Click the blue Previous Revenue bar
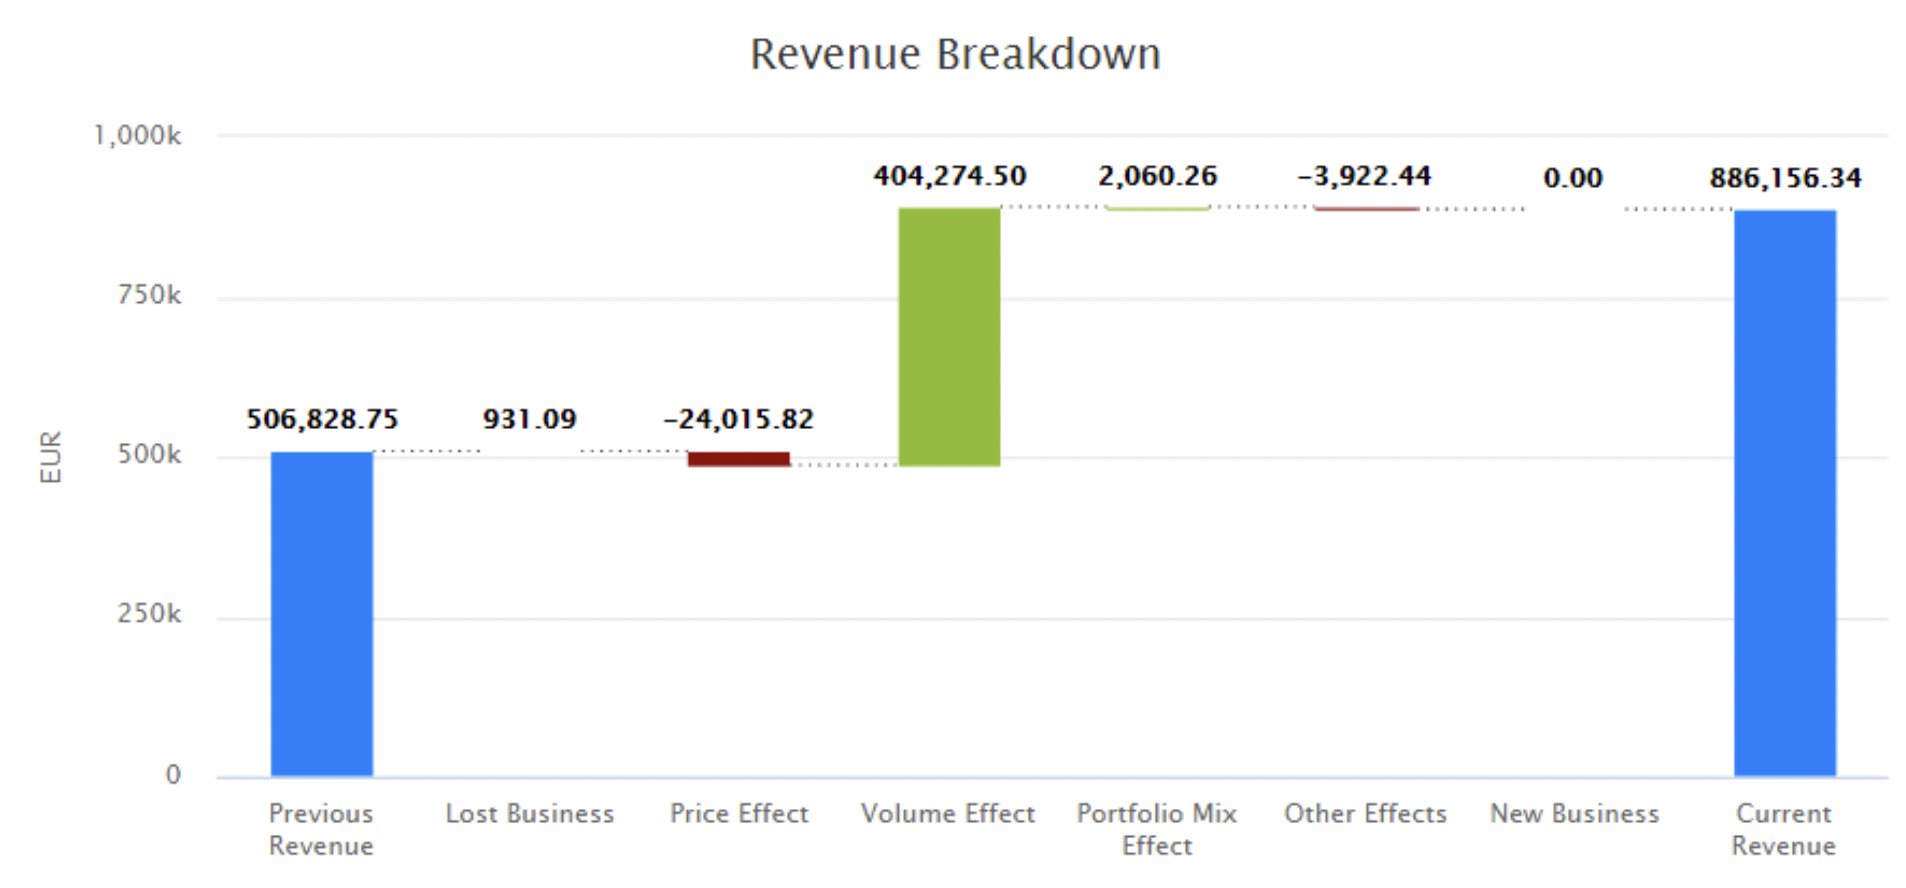This screenshot has height=888, width=1906. click(x=321, y=613)
